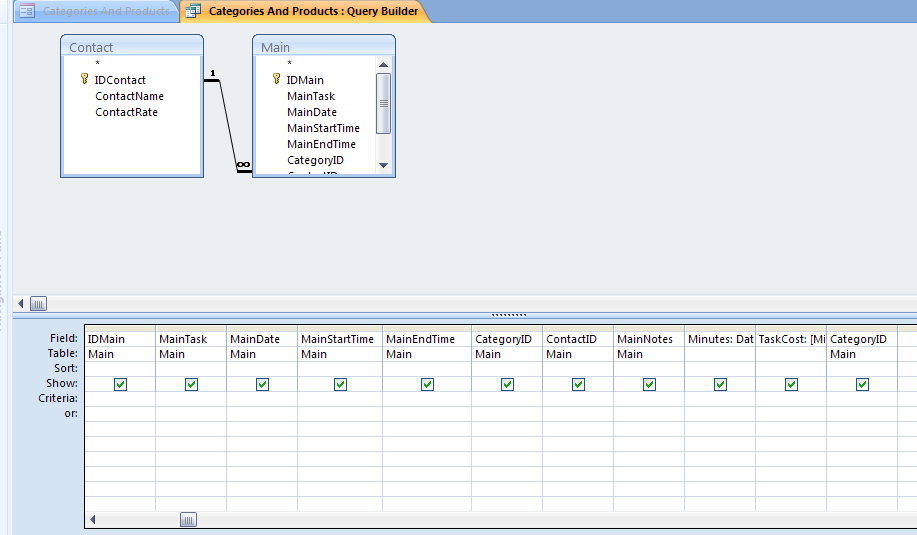Click the Main table scrollbar thumb
This screenshot has width=917, height=535.
384,103
